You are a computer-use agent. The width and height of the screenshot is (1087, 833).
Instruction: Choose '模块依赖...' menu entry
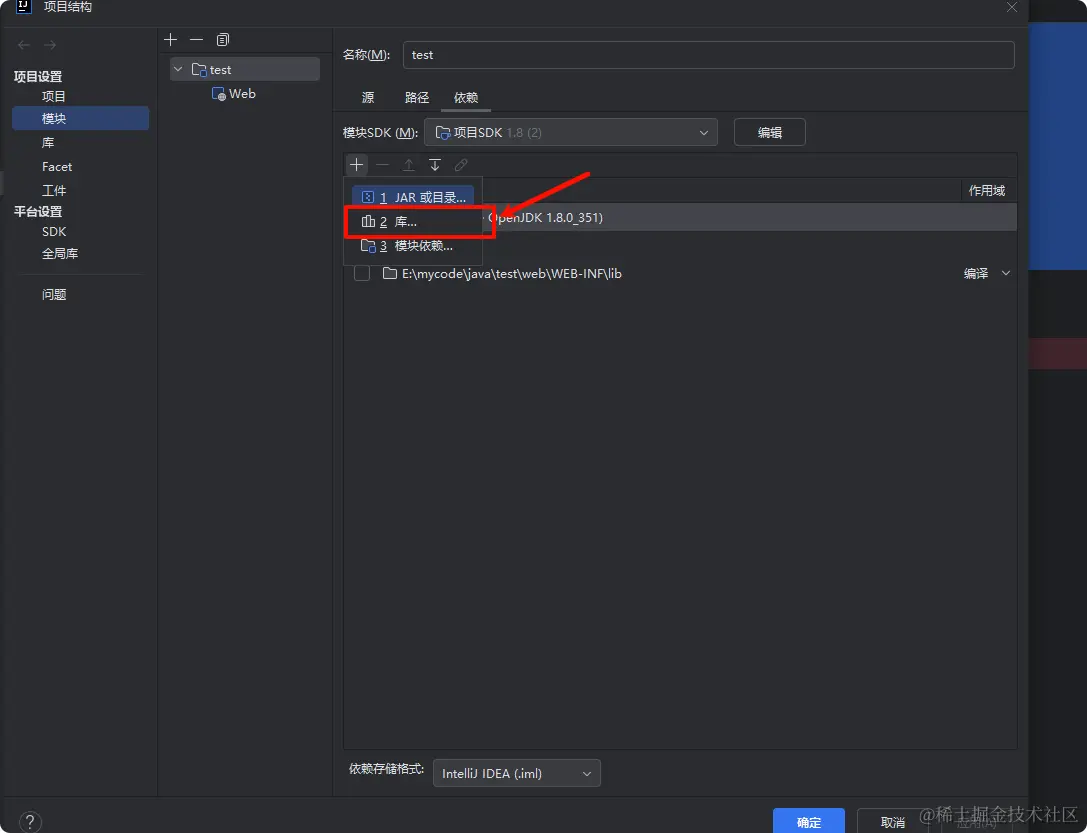(413, 246)
